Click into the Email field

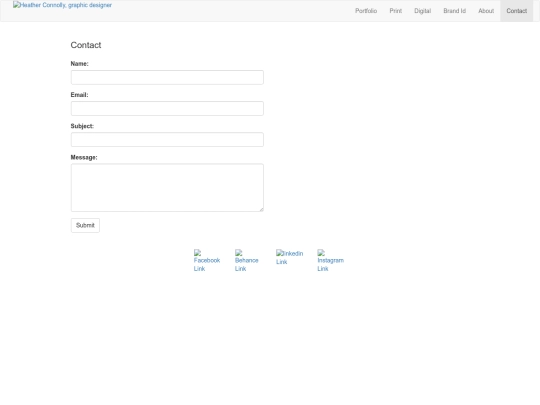pos(167,108)
